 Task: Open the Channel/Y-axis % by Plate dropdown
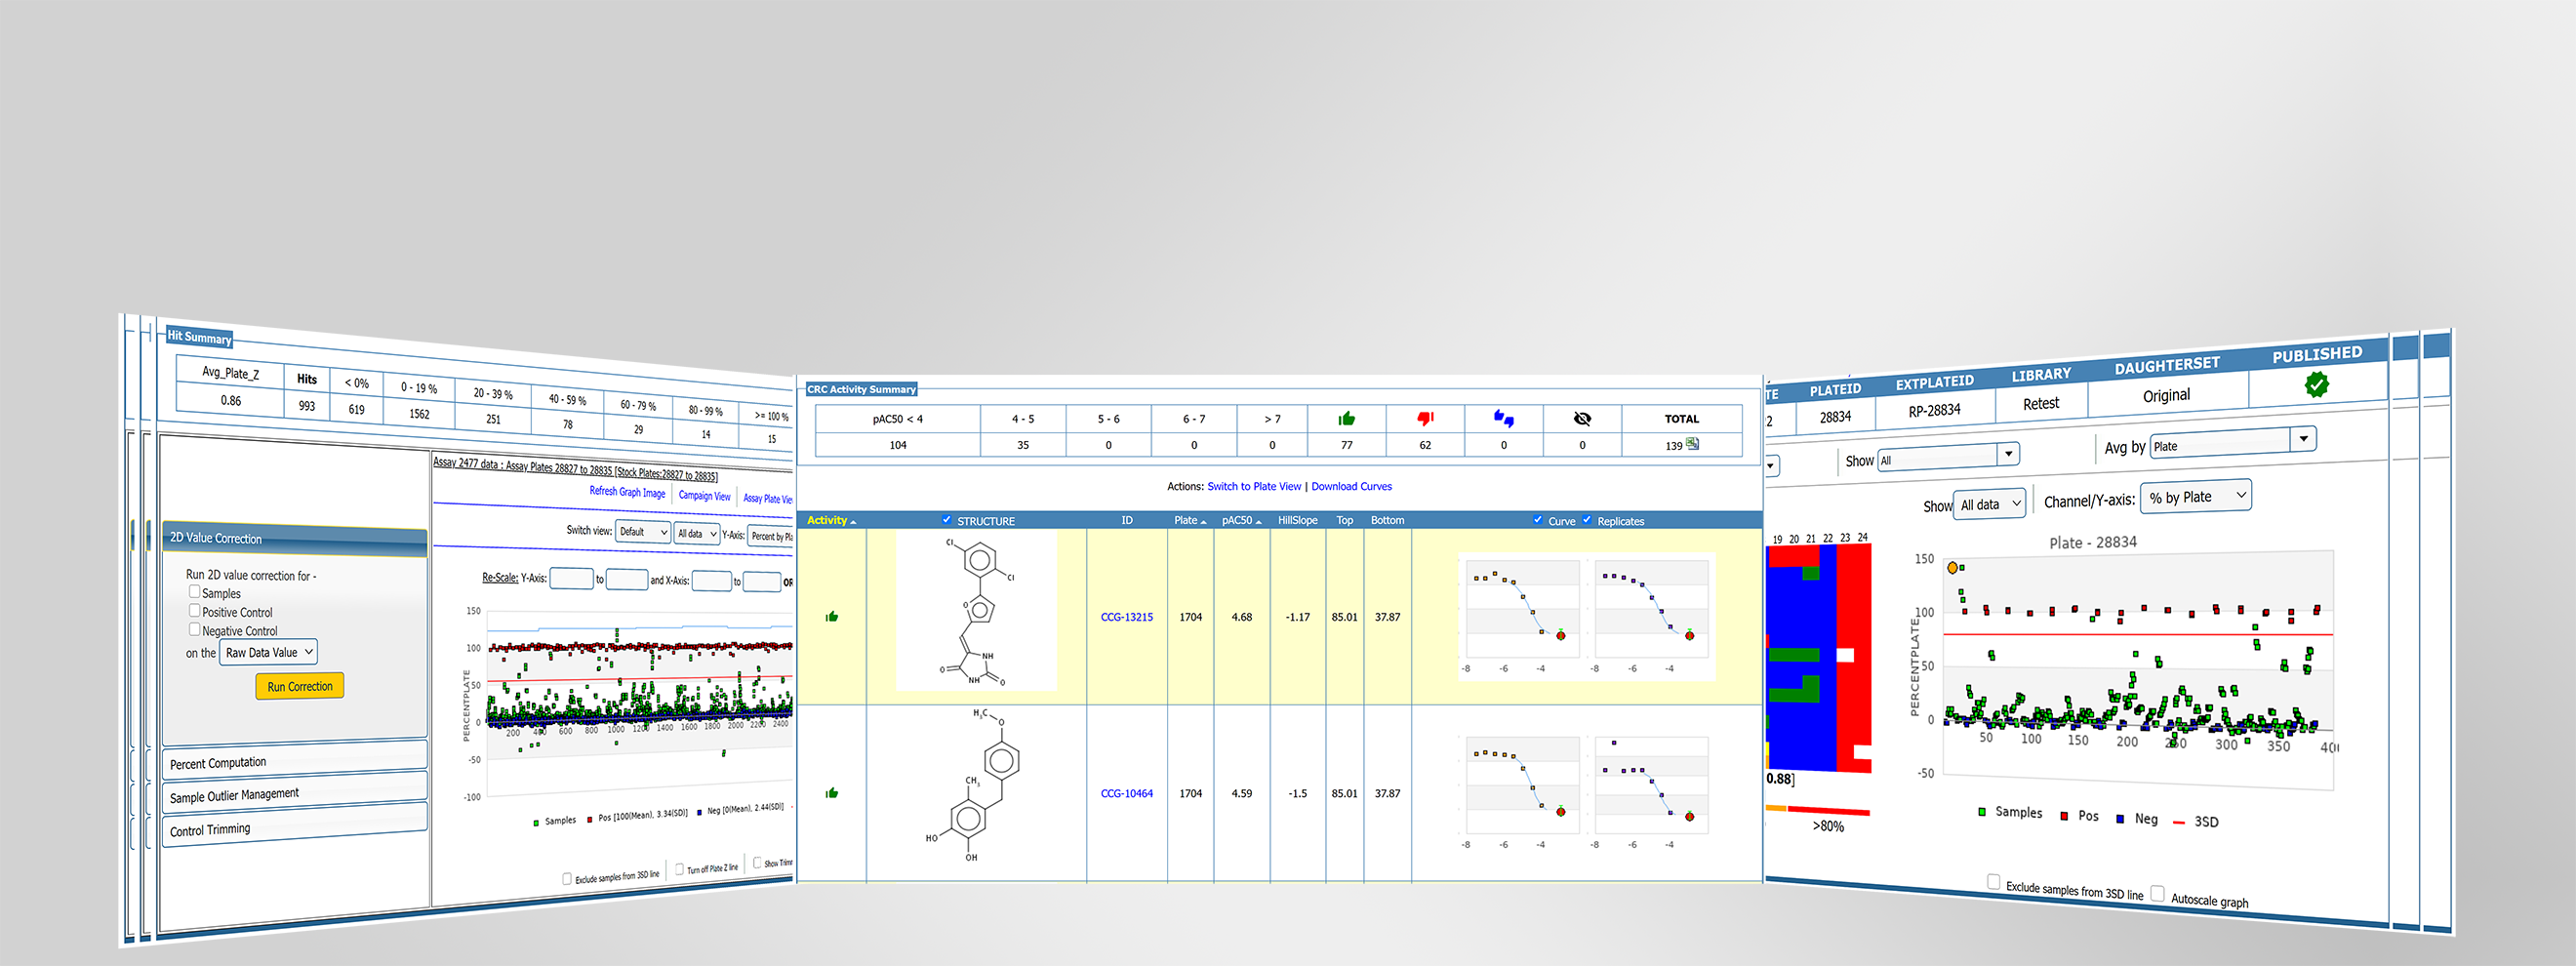point(2195,497)
